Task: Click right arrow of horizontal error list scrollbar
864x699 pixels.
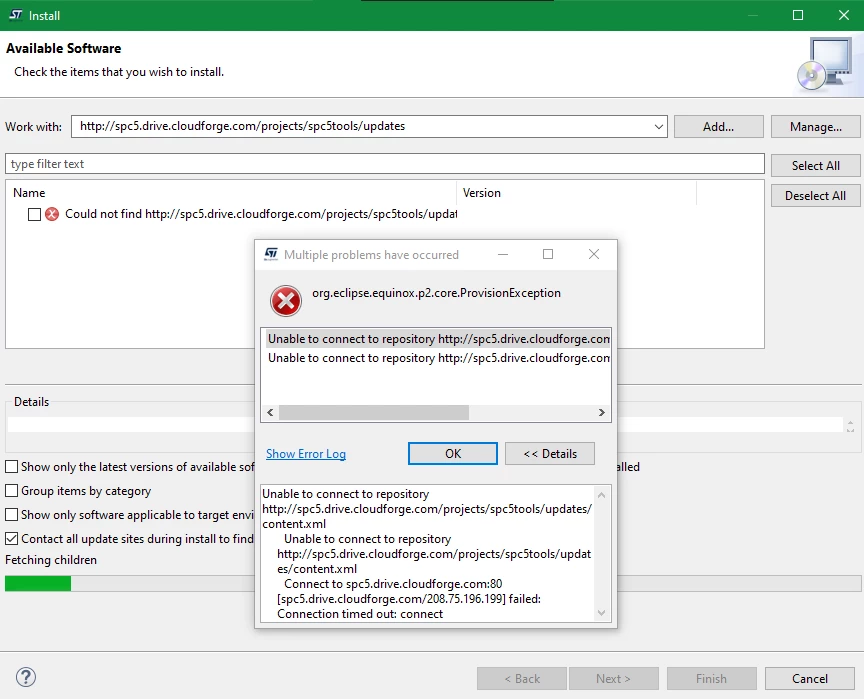Action: pos(602,413)
